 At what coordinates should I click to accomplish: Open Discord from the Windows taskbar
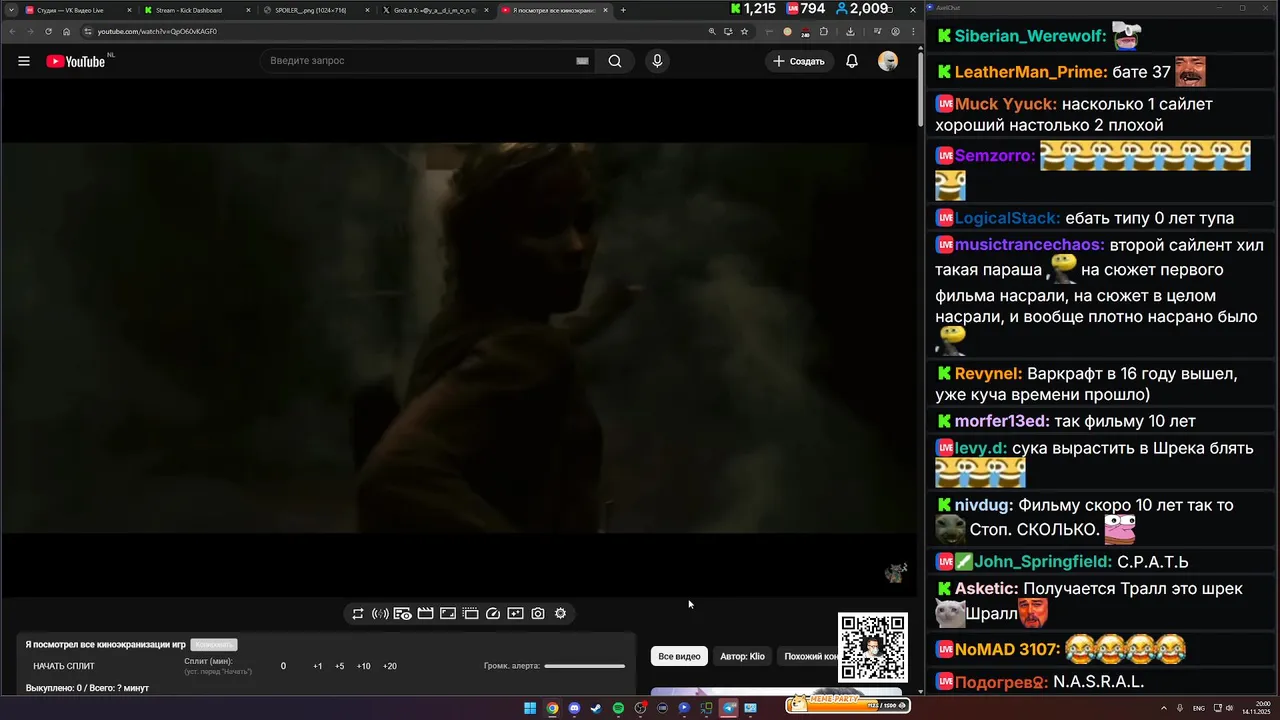click(574, 708)
